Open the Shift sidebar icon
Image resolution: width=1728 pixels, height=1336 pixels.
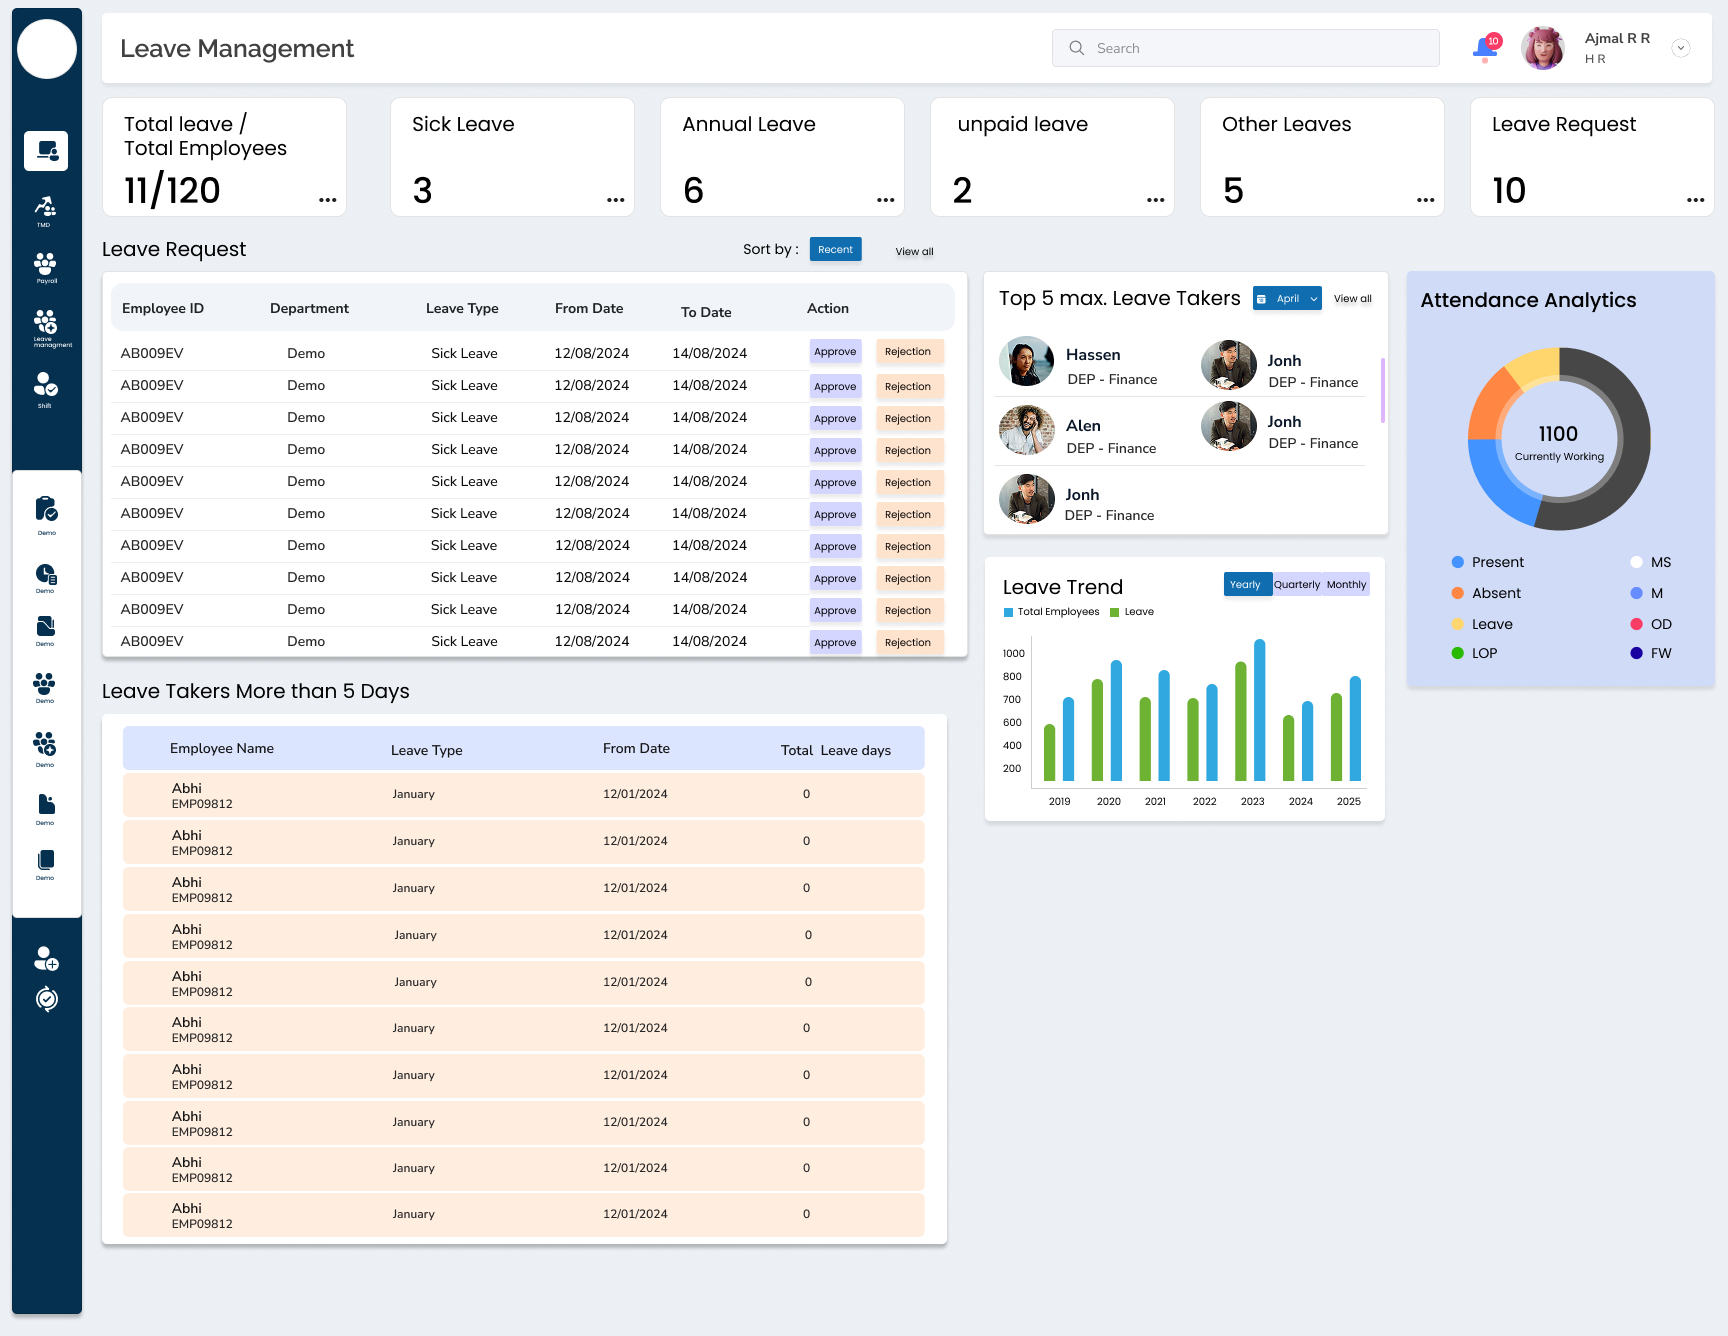pos(46,389)
